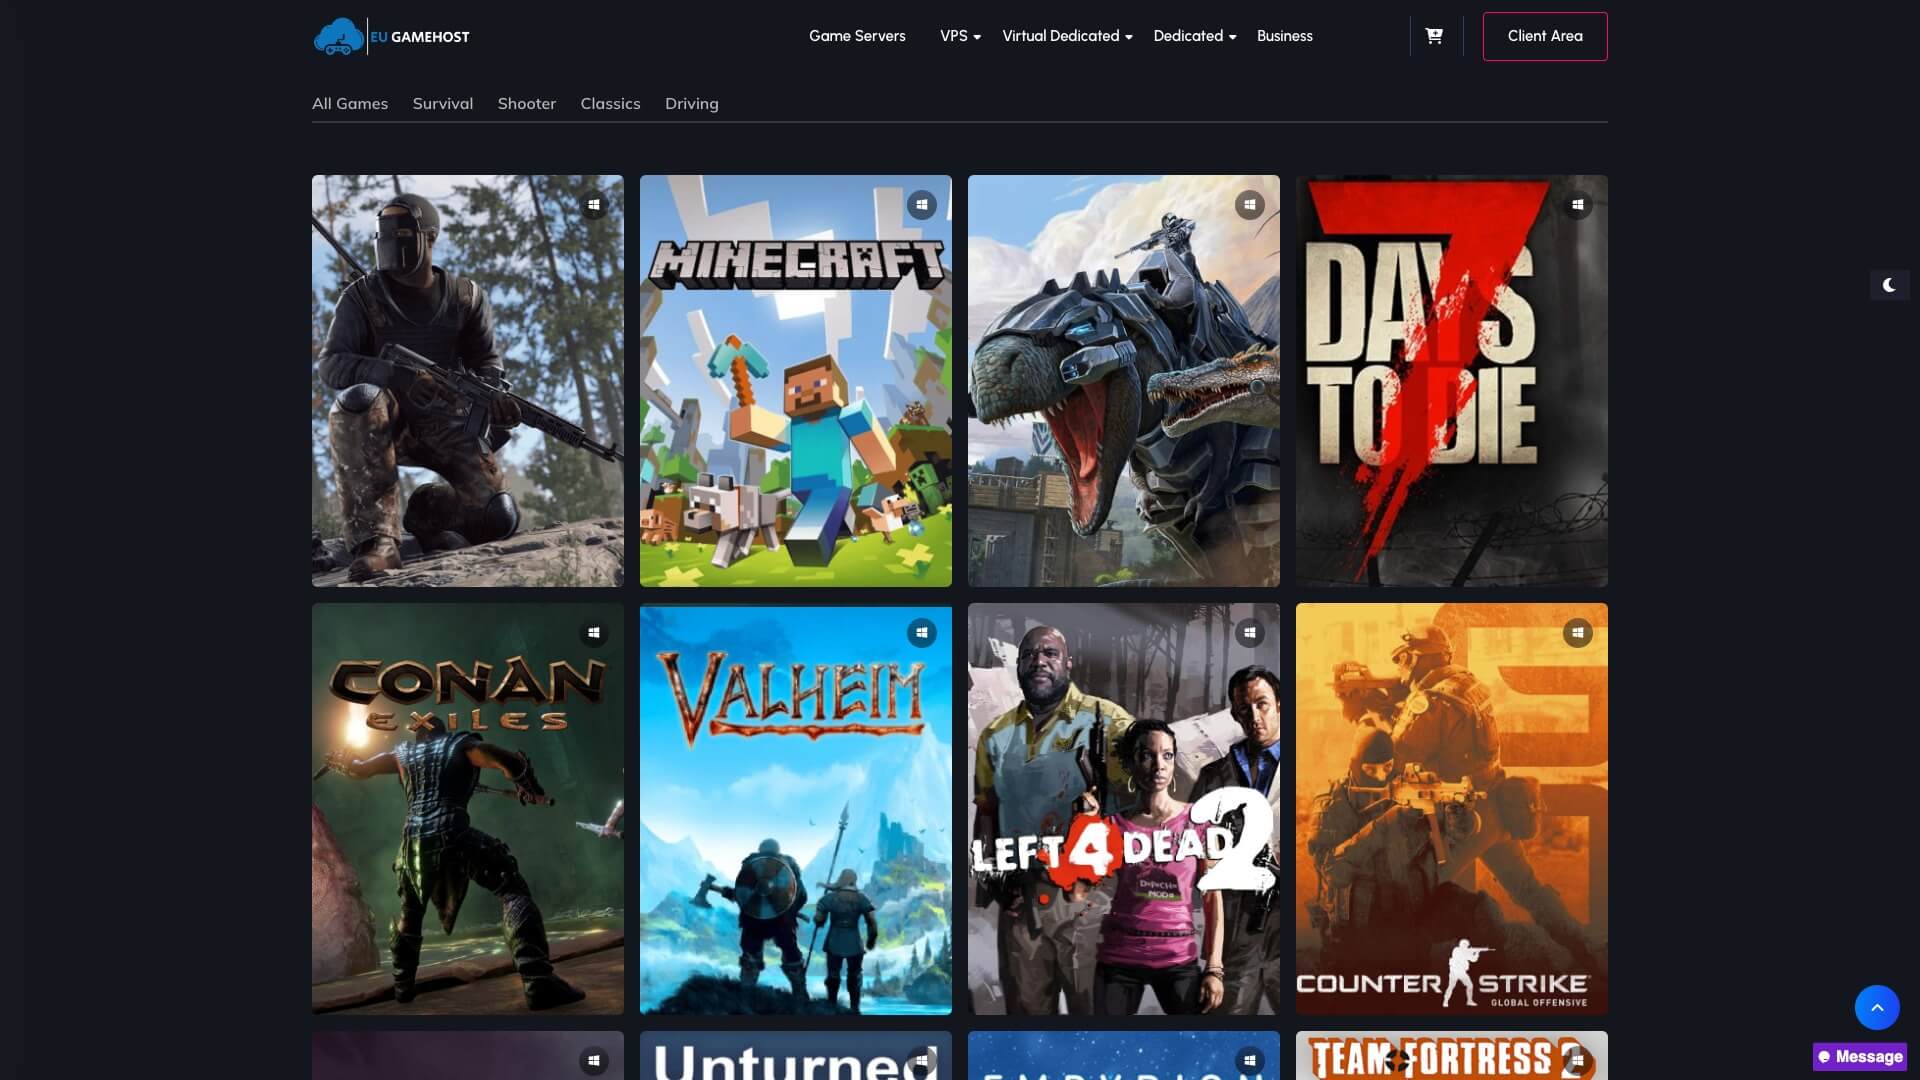Image resolution: width=1920 pixels, height=1080 pixels.
Task: Click Windows icon on 7 Days to Die card
Action: point(1577,205)
